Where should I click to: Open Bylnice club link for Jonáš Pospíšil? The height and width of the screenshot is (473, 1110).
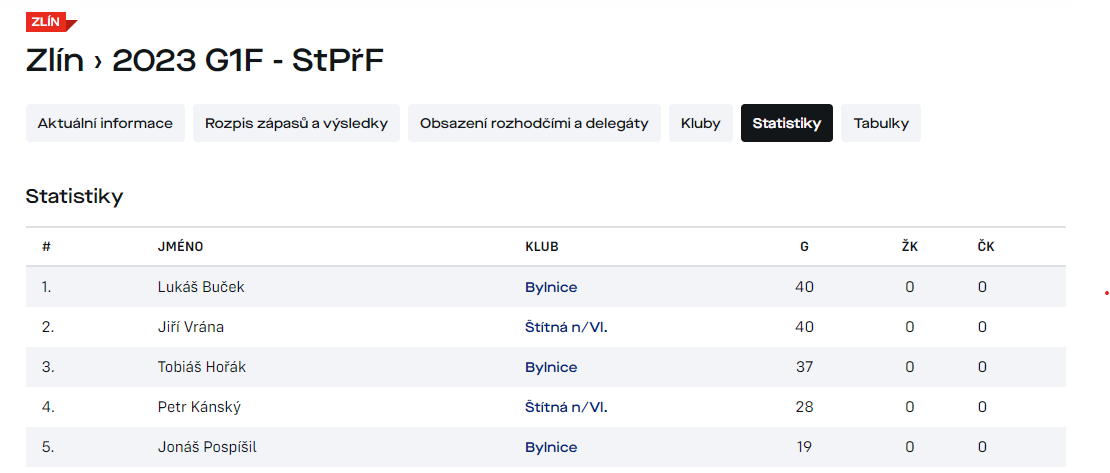pos(551,447)
